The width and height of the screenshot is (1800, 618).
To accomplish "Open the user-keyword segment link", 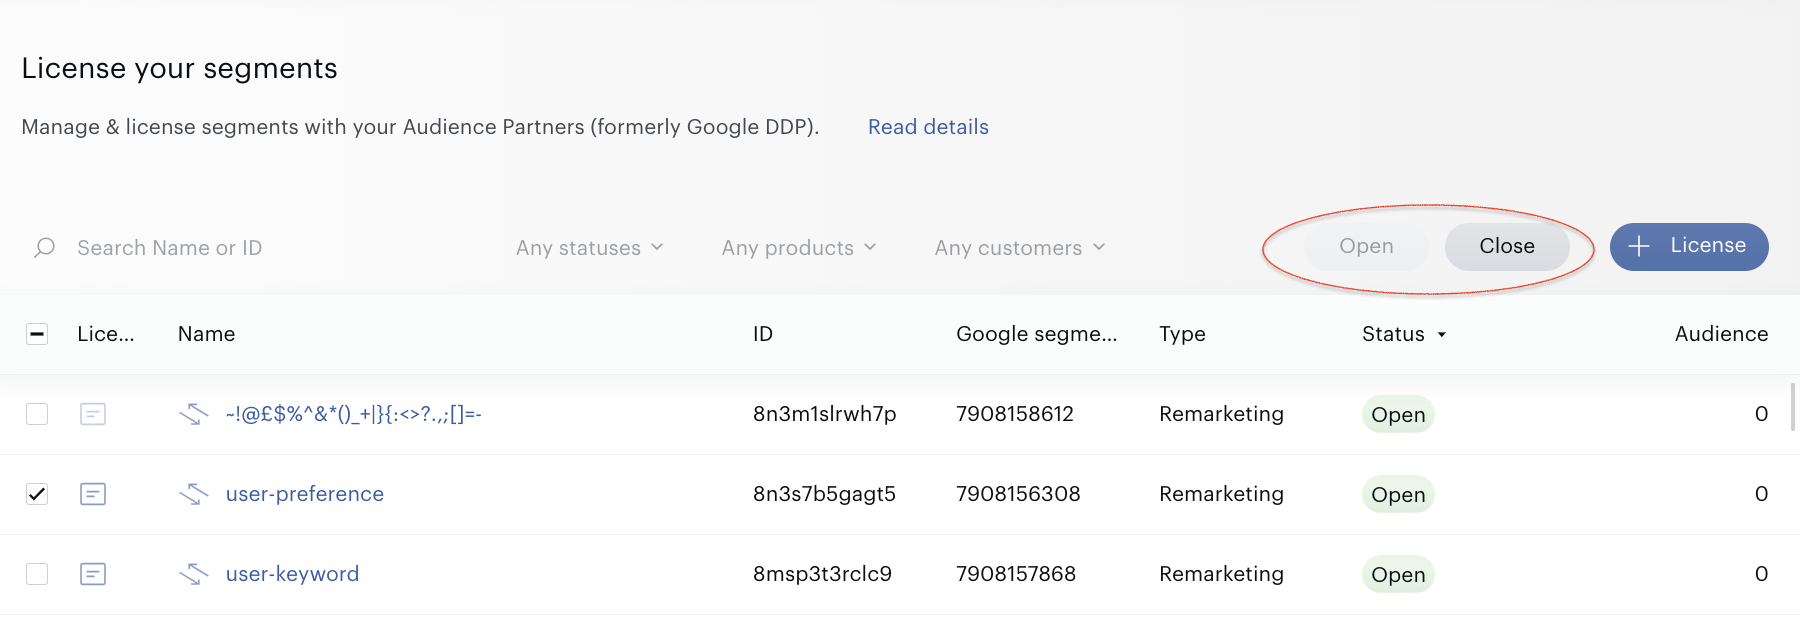I will [292, 574].
